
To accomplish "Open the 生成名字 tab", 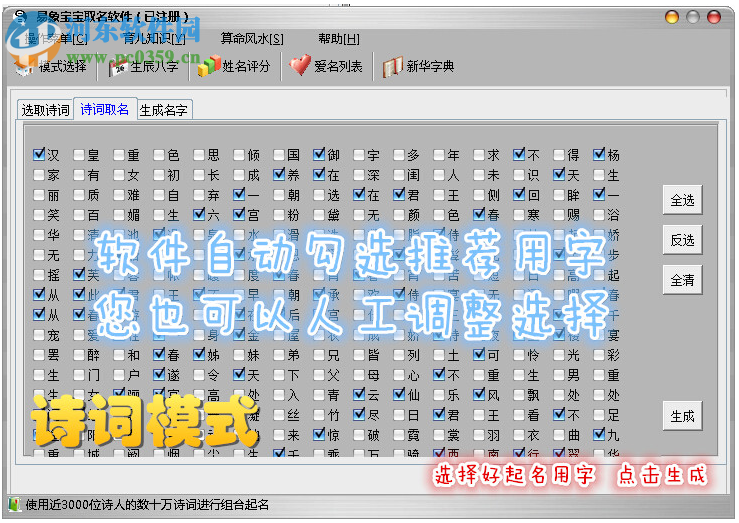I will pos(164,110).
